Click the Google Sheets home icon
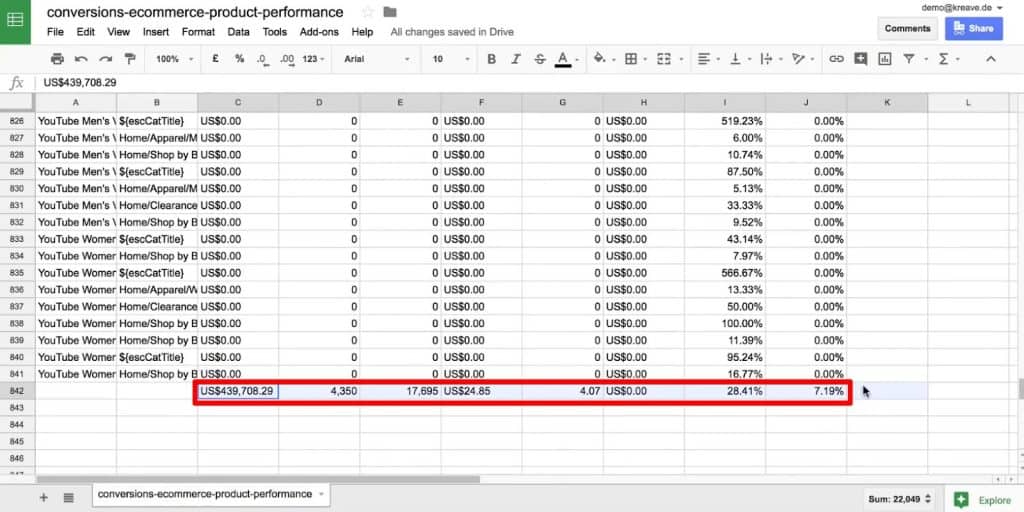 15,20
